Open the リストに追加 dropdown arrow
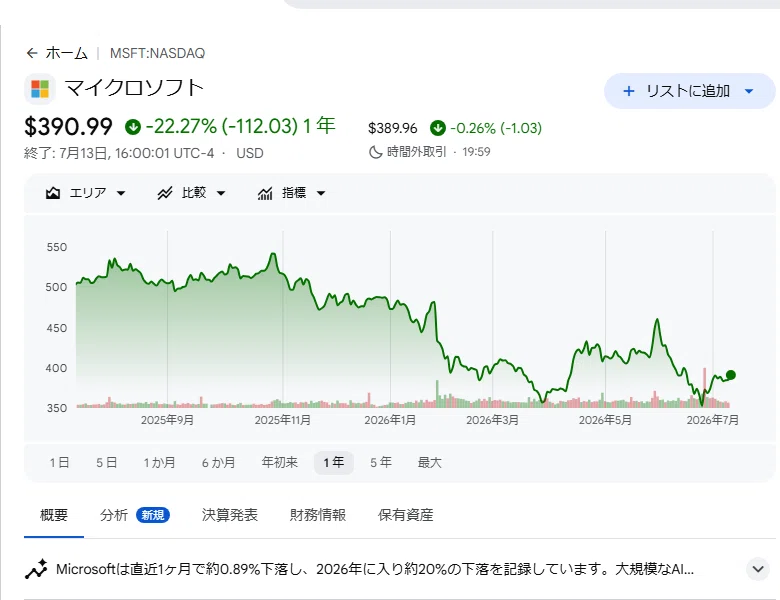Image resolution: width=780 pixels, height=600 pixels. pyautogui.click(x=749, y=91)
